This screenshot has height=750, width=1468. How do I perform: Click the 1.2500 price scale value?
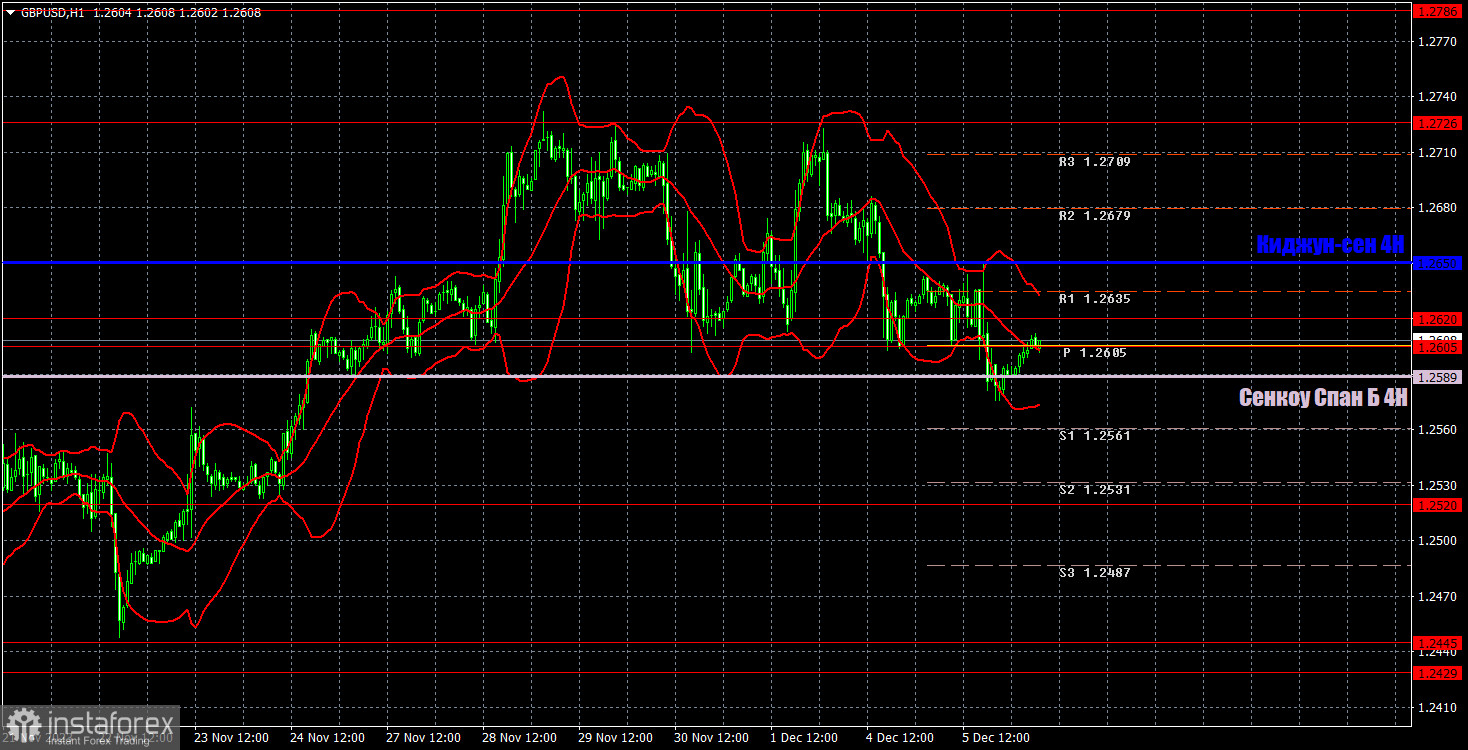(x=1438, y=541)
